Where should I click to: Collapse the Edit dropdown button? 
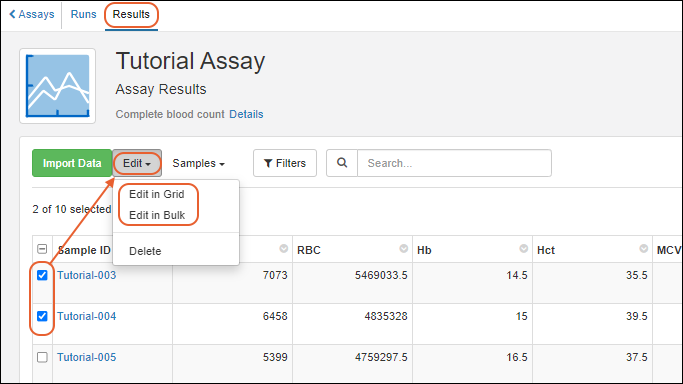(x=137, y=163)
